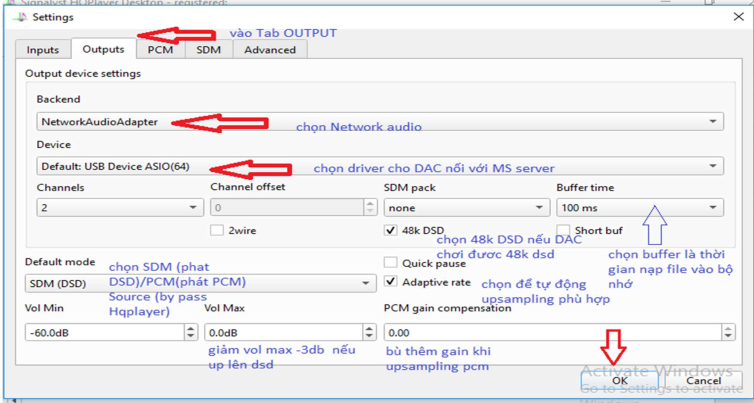
Task: Open the Buffer time dropdown
Action: point(640,208)
